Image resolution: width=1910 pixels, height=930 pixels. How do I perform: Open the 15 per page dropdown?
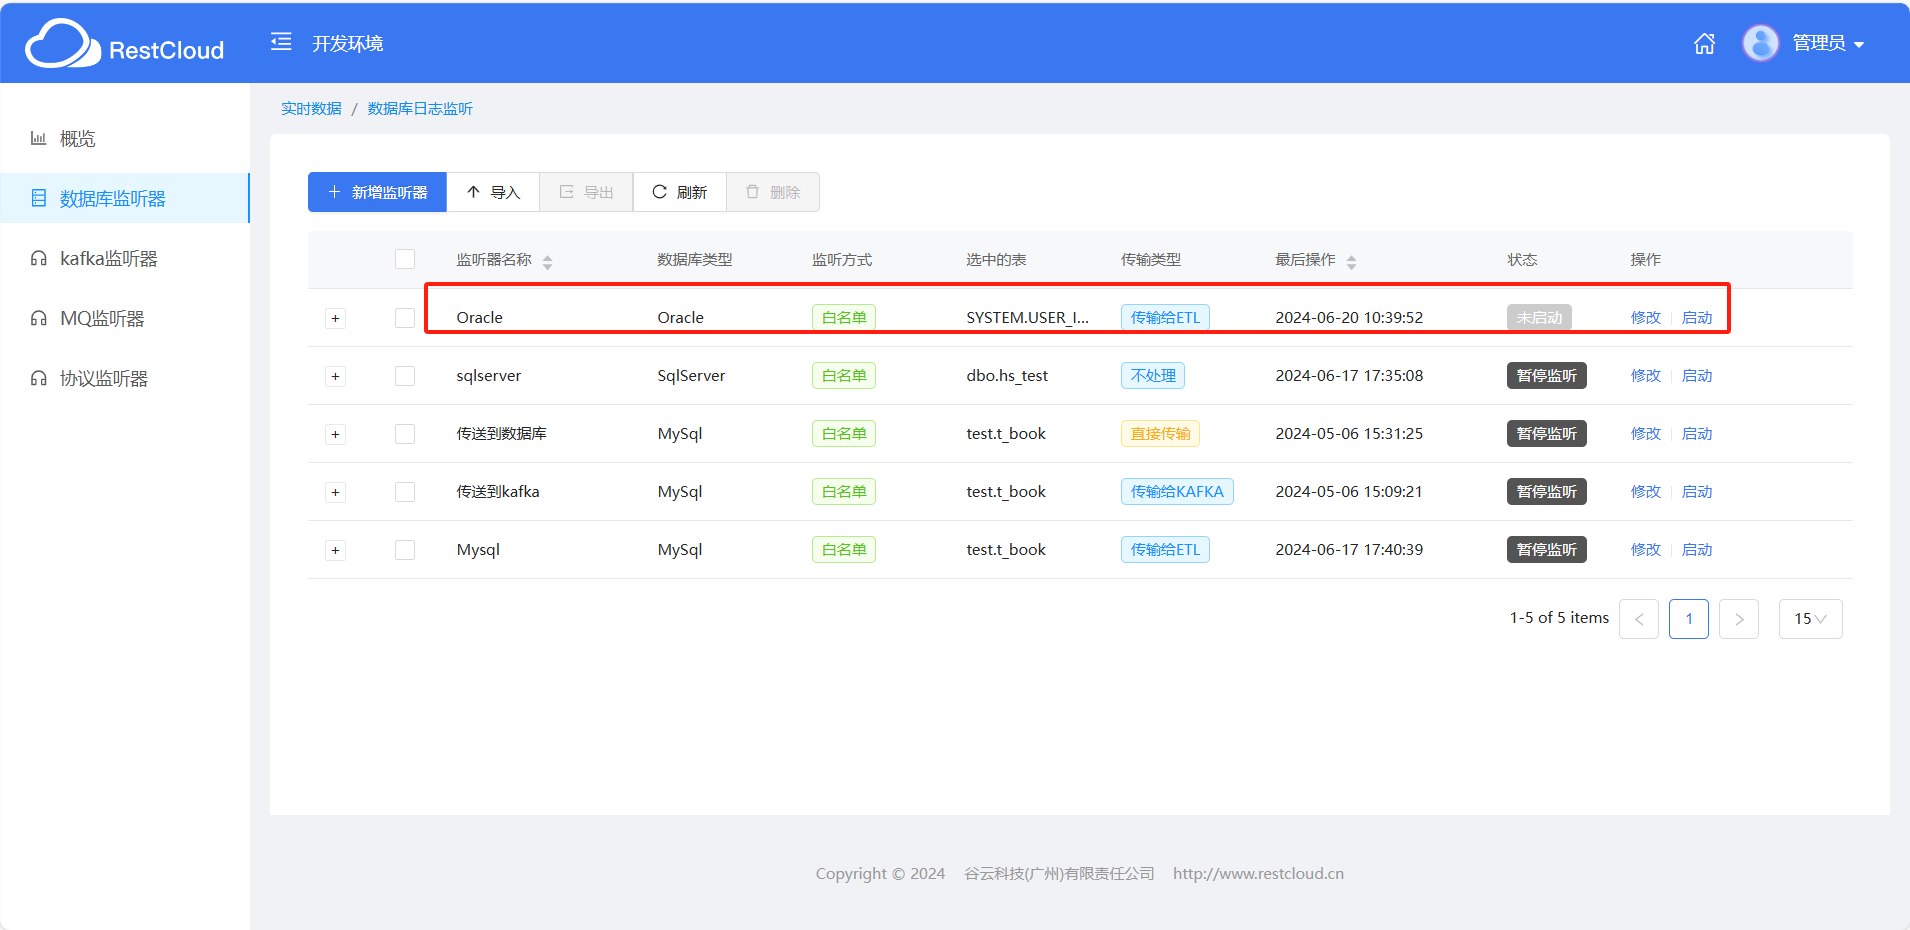click(1810, 619)
